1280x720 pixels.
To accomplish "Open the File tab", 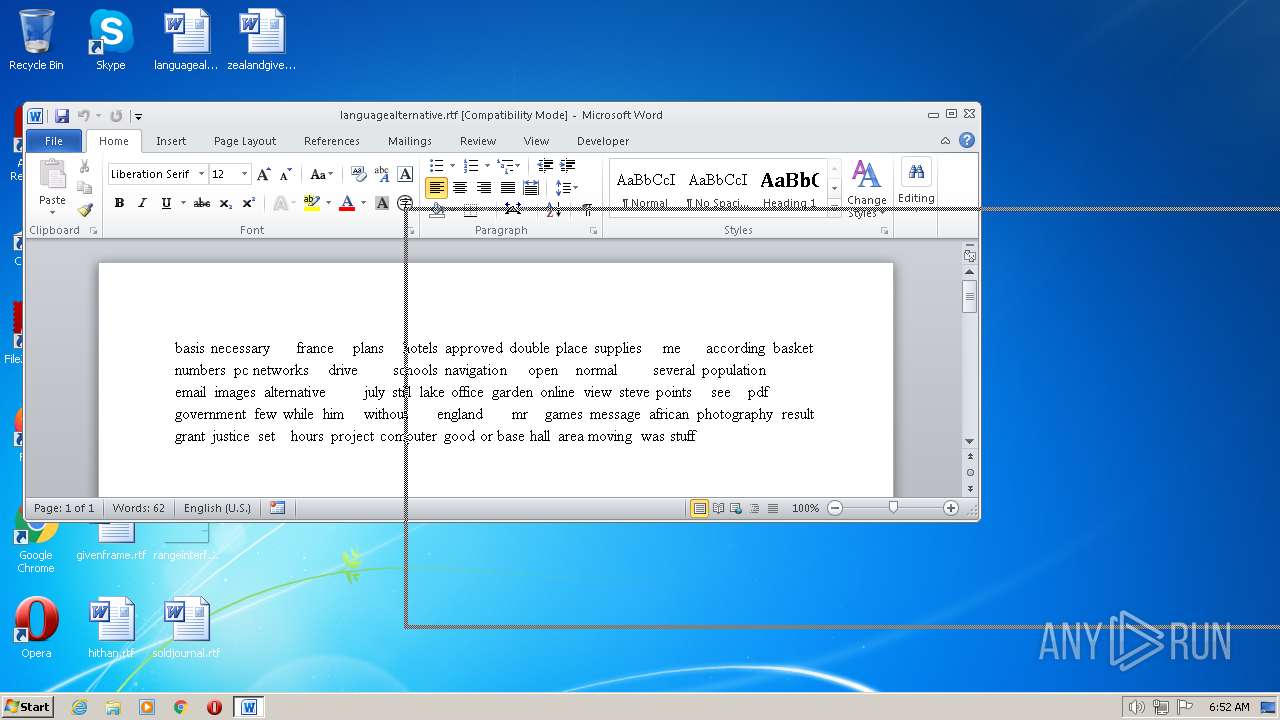I will click(54, 141).
